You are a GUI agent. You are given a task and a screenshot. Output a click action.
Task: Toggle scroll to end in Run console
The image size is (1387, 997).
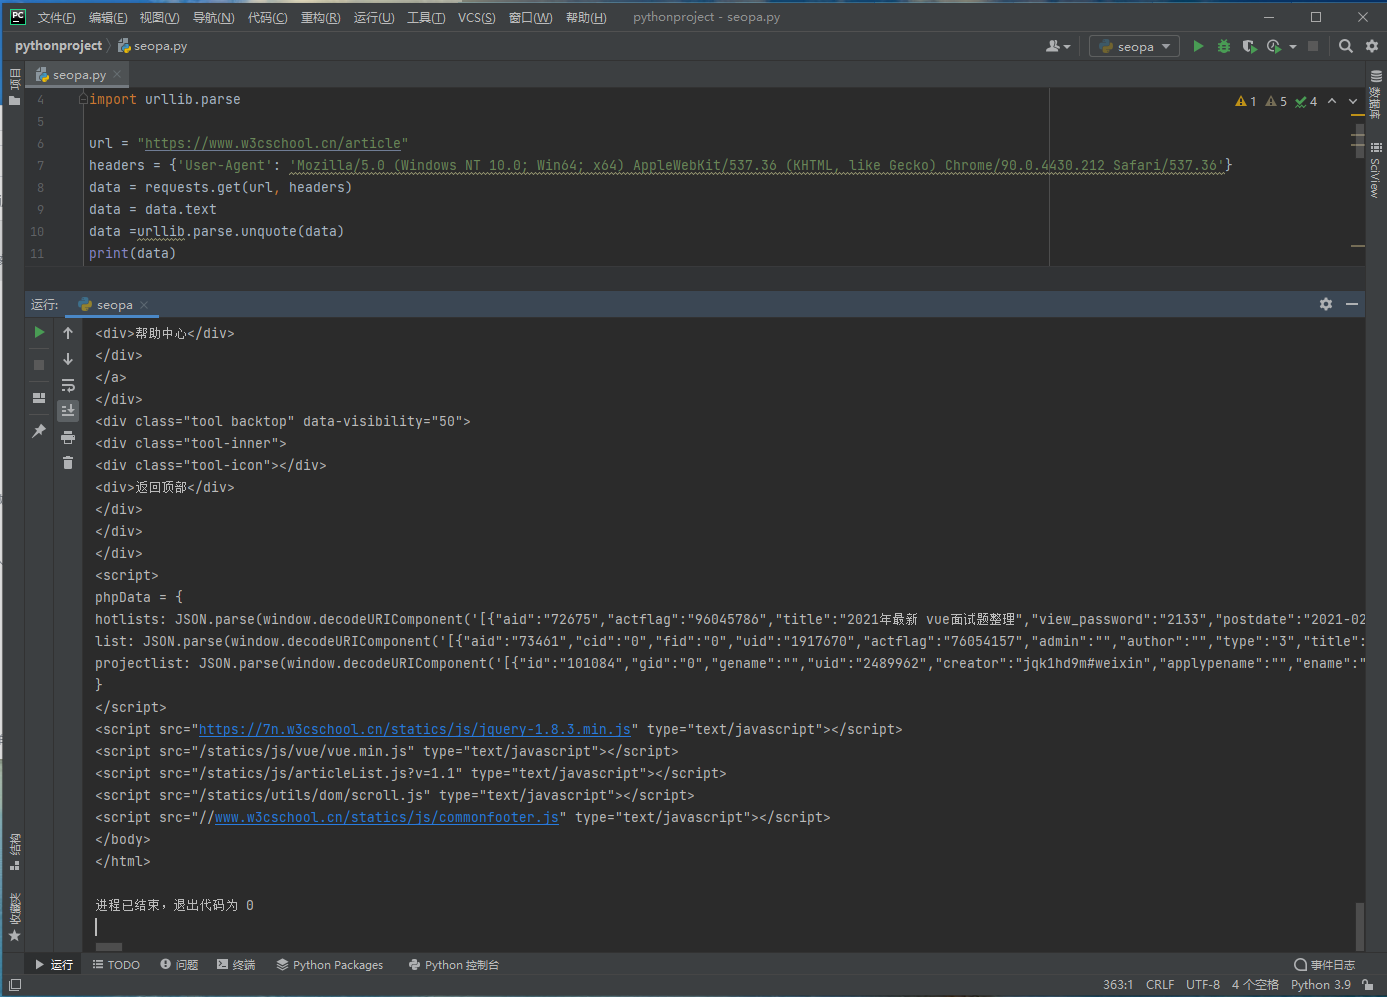pos(68,411)
